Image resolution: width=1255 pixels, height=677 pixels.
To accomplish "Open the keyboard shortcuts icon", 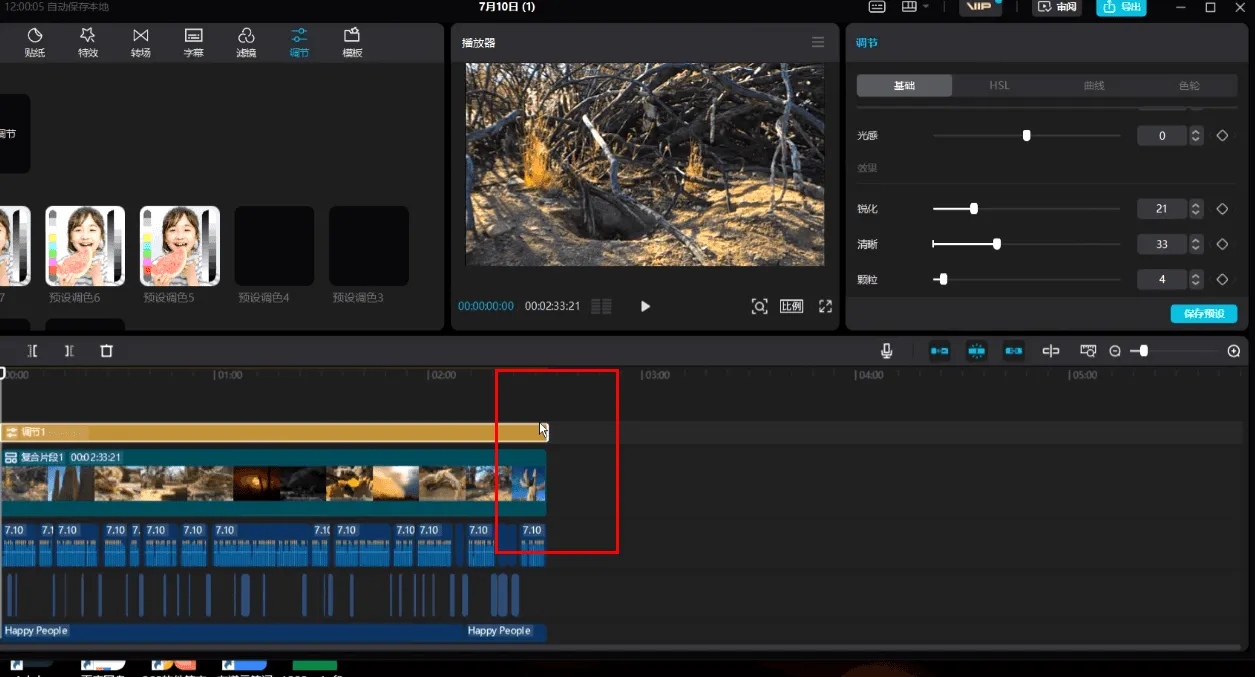I will 877,7.
